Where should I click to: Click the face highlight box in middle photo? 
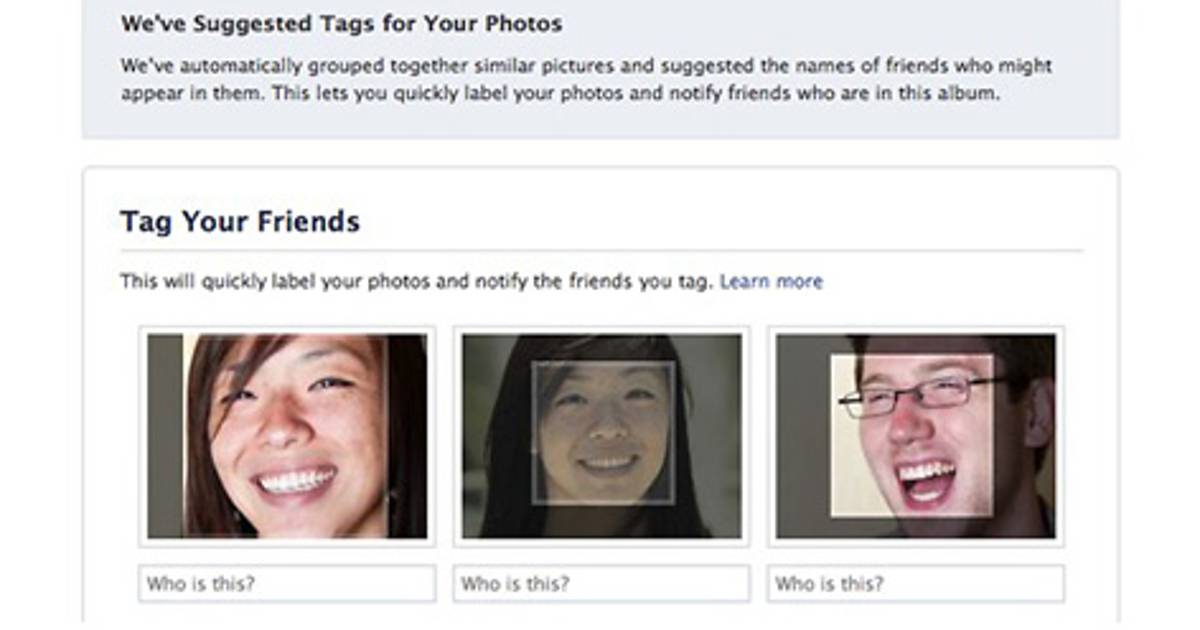(x=603, y=432)
